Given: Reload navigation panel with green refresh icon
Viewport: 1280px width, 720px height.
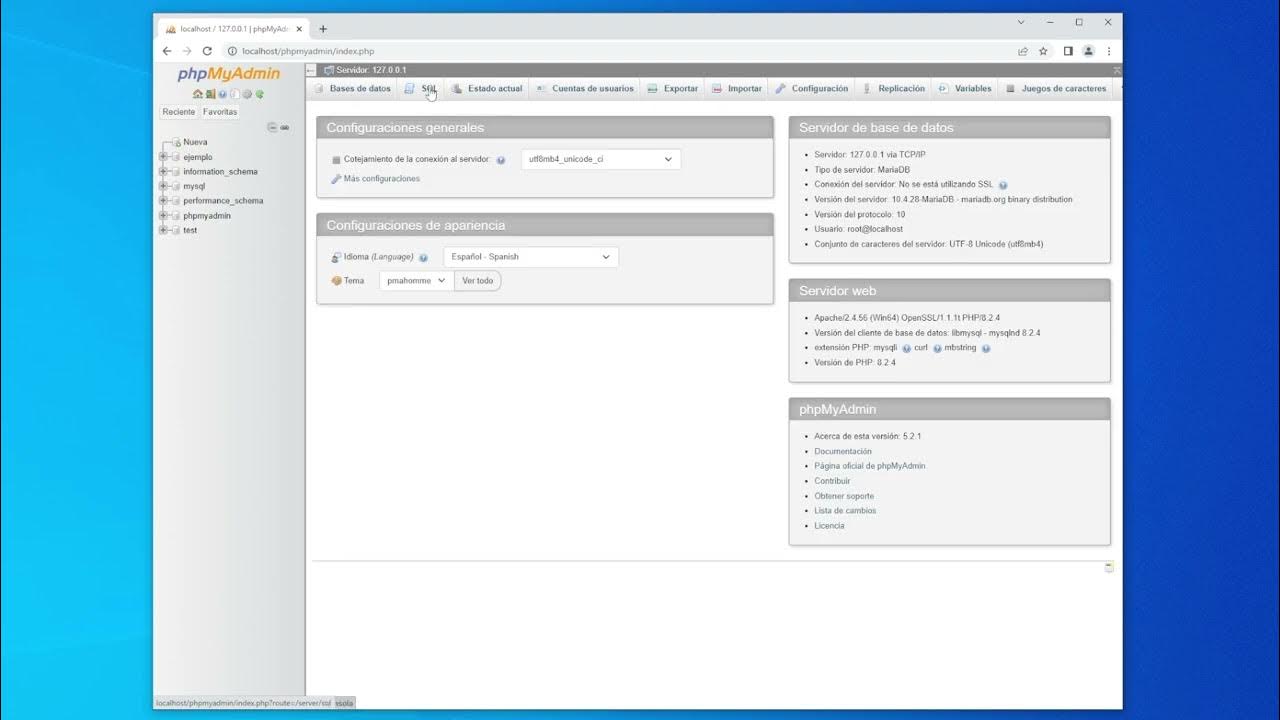Looking at the screenshot, I should tap(260, 94).
